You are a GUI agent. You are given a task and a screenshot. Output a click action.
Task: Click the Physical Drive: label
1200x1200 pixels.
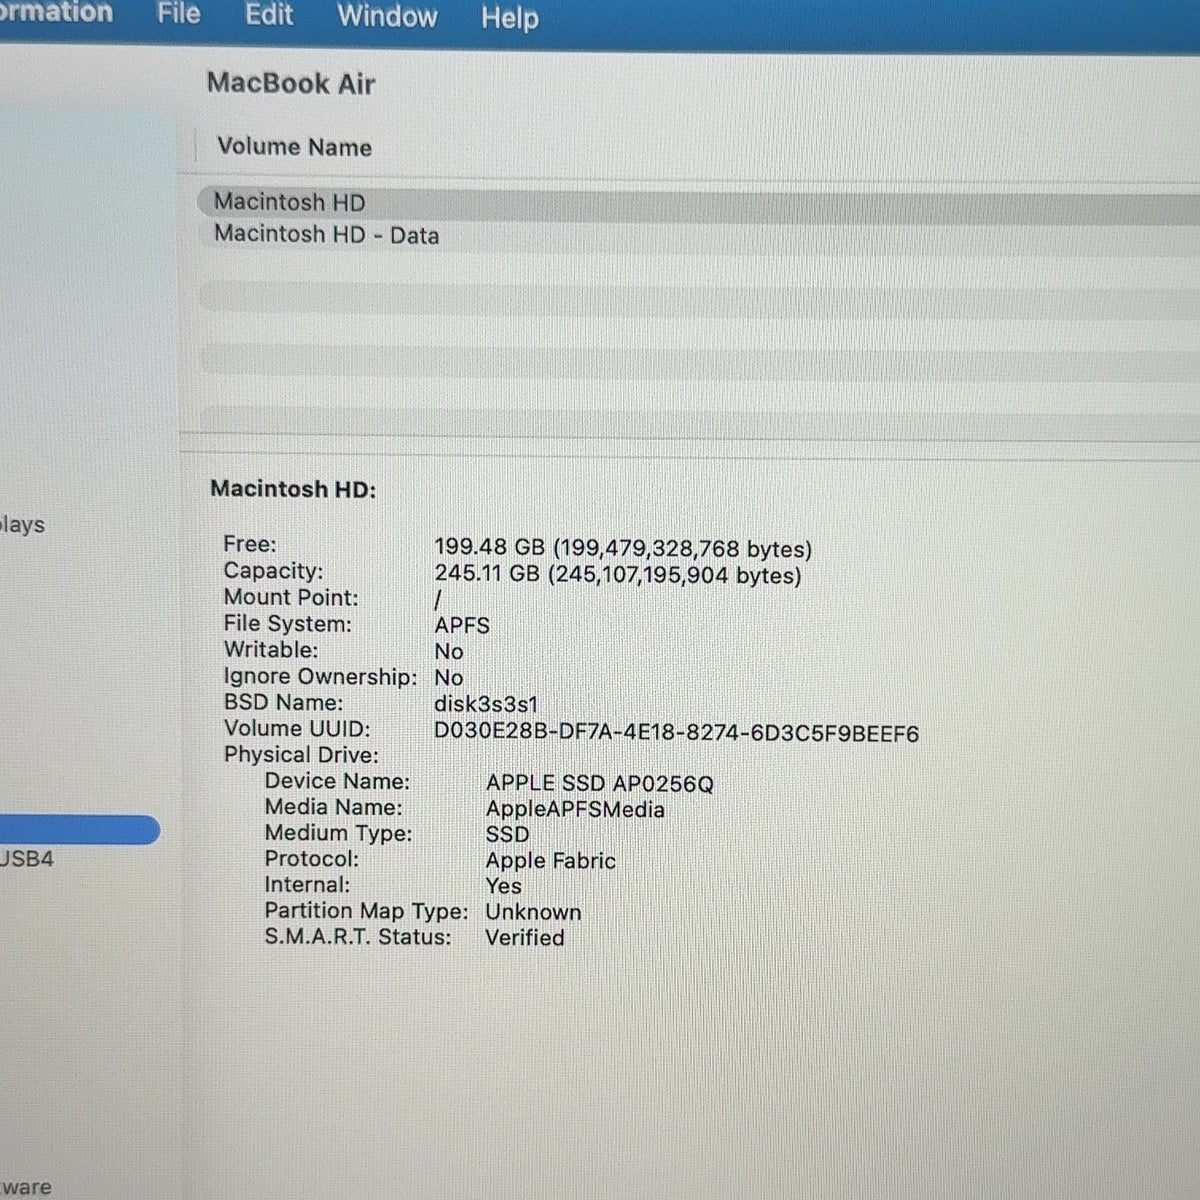301,755
